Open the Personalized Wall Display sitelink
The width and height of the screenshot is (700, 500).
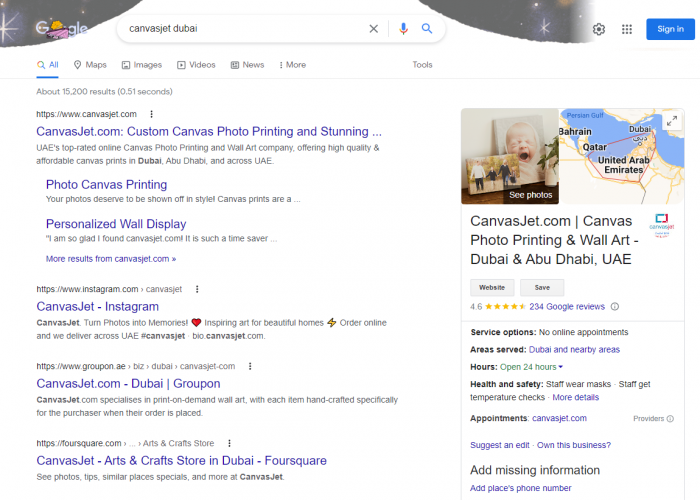116,224
